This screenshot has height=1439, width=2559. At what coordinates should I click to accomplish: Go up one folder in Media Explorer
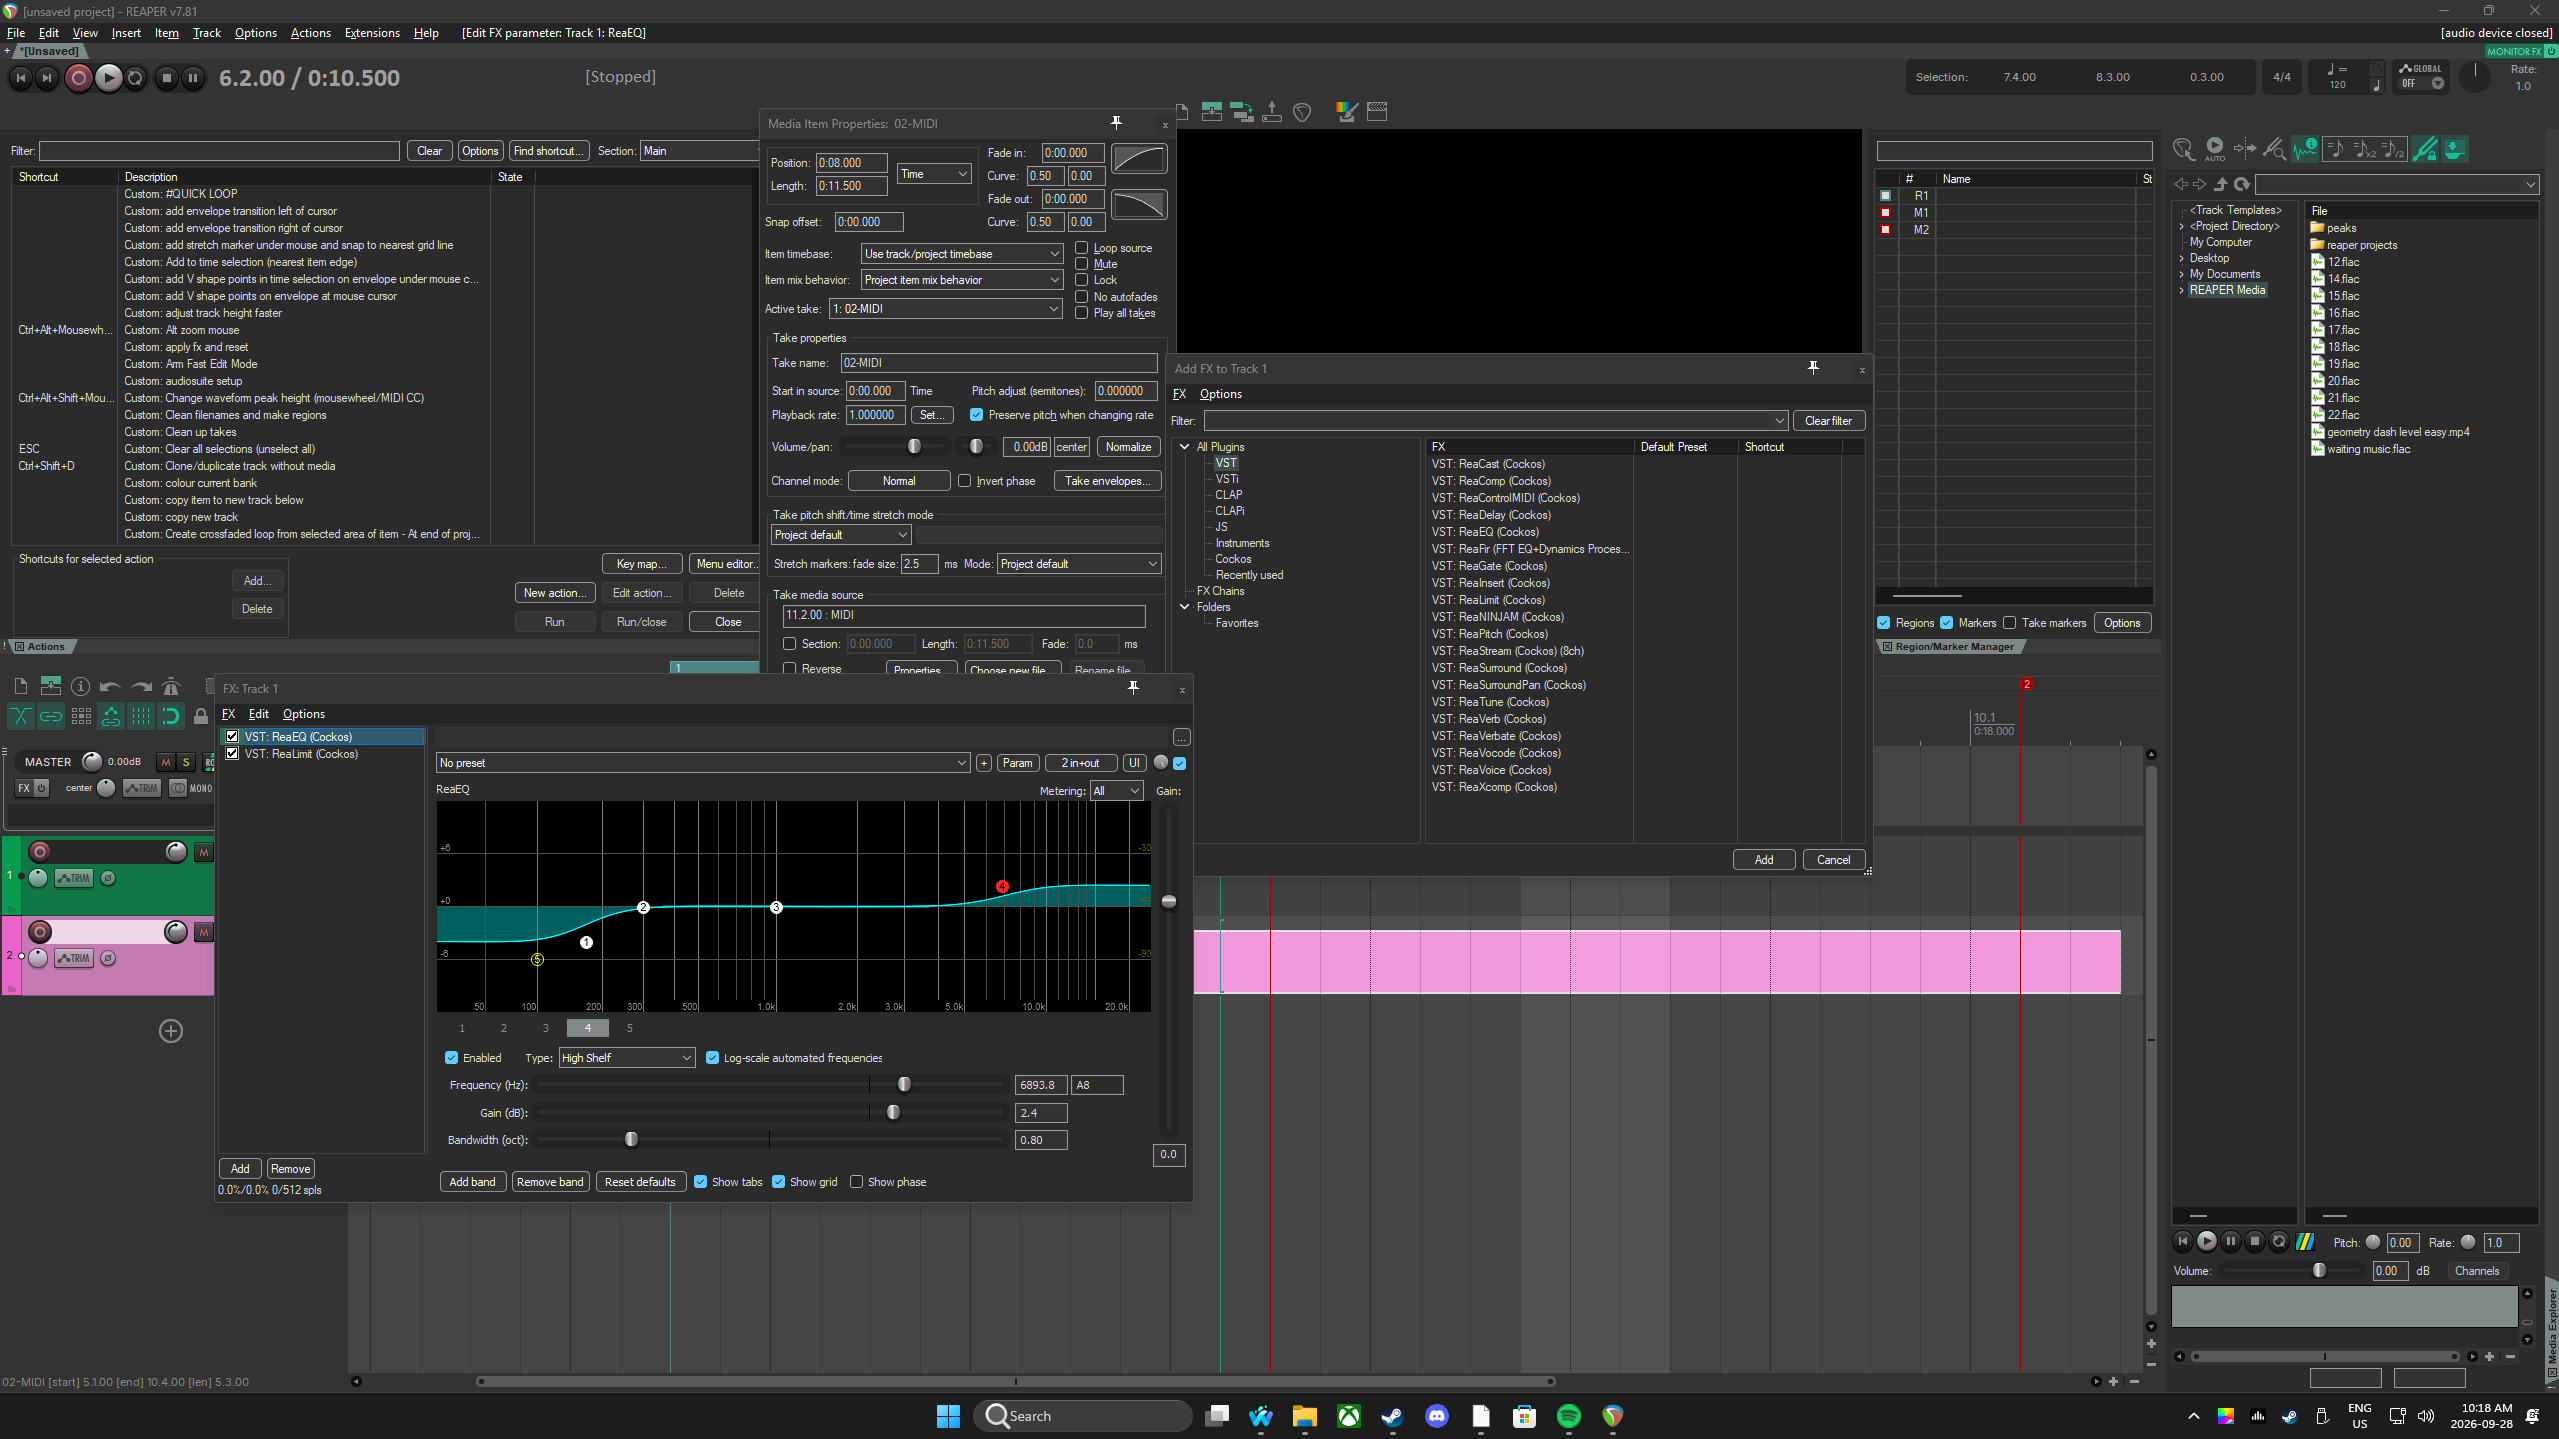(x=2221, y=184)
